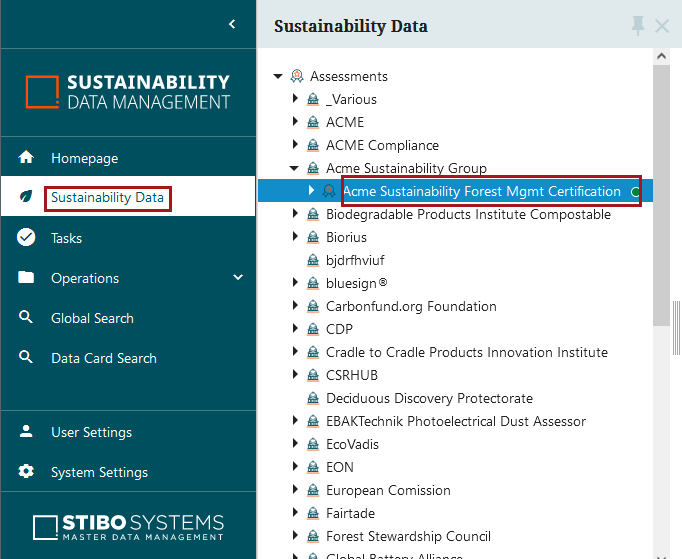682x559 pixels.
Task: Click the User Settings person icon
Action: [27, 432]
